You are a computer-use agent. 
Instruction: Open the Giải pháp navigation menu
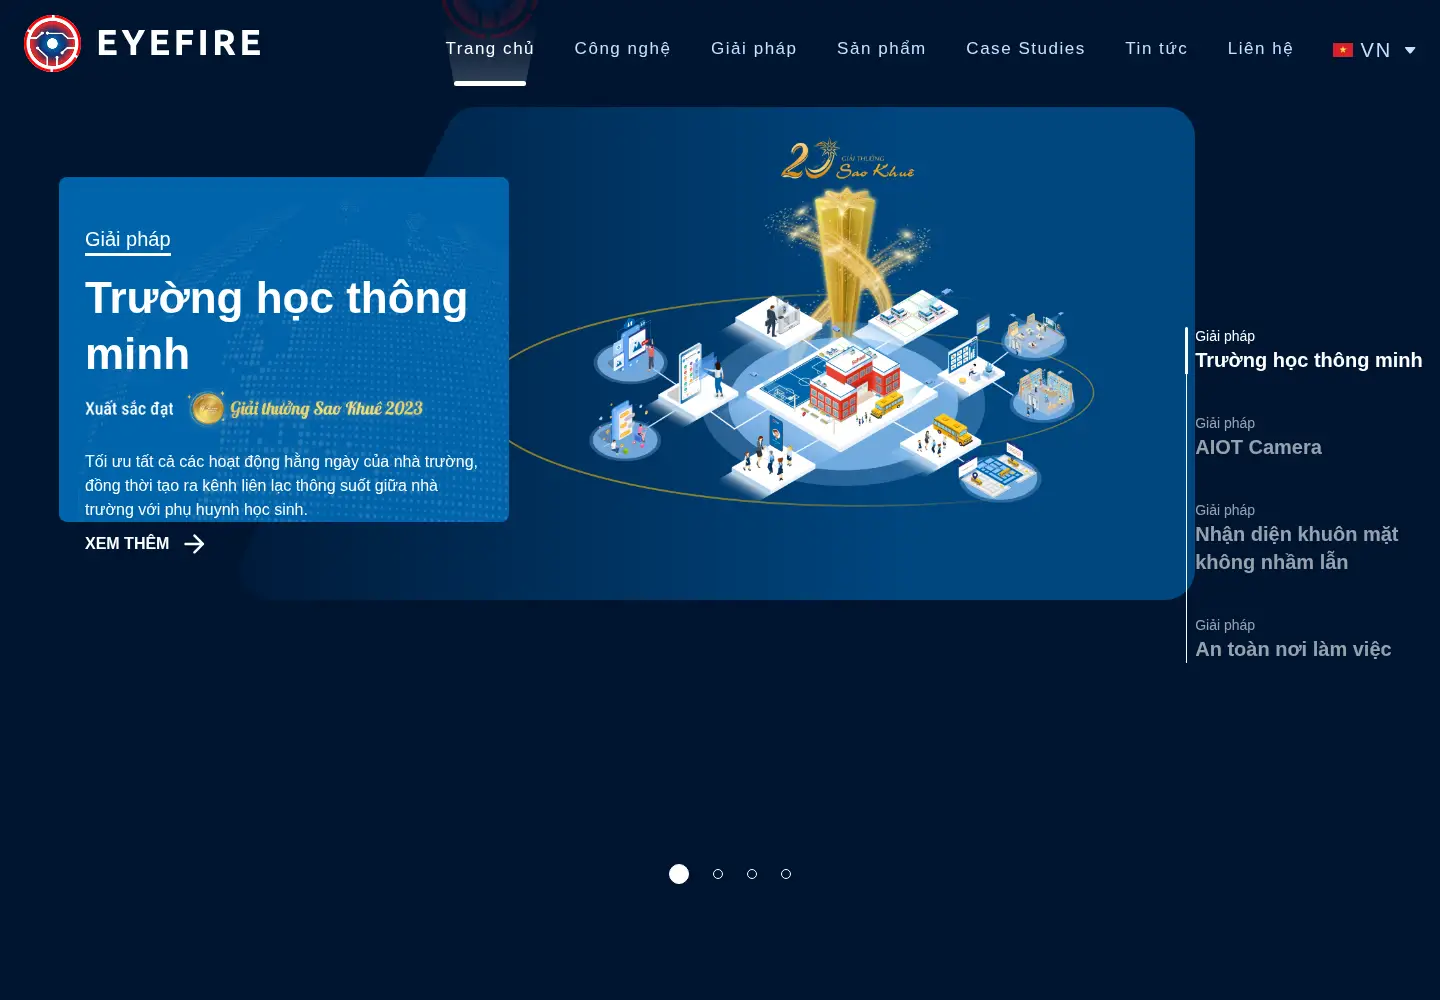tap(754, 48)
